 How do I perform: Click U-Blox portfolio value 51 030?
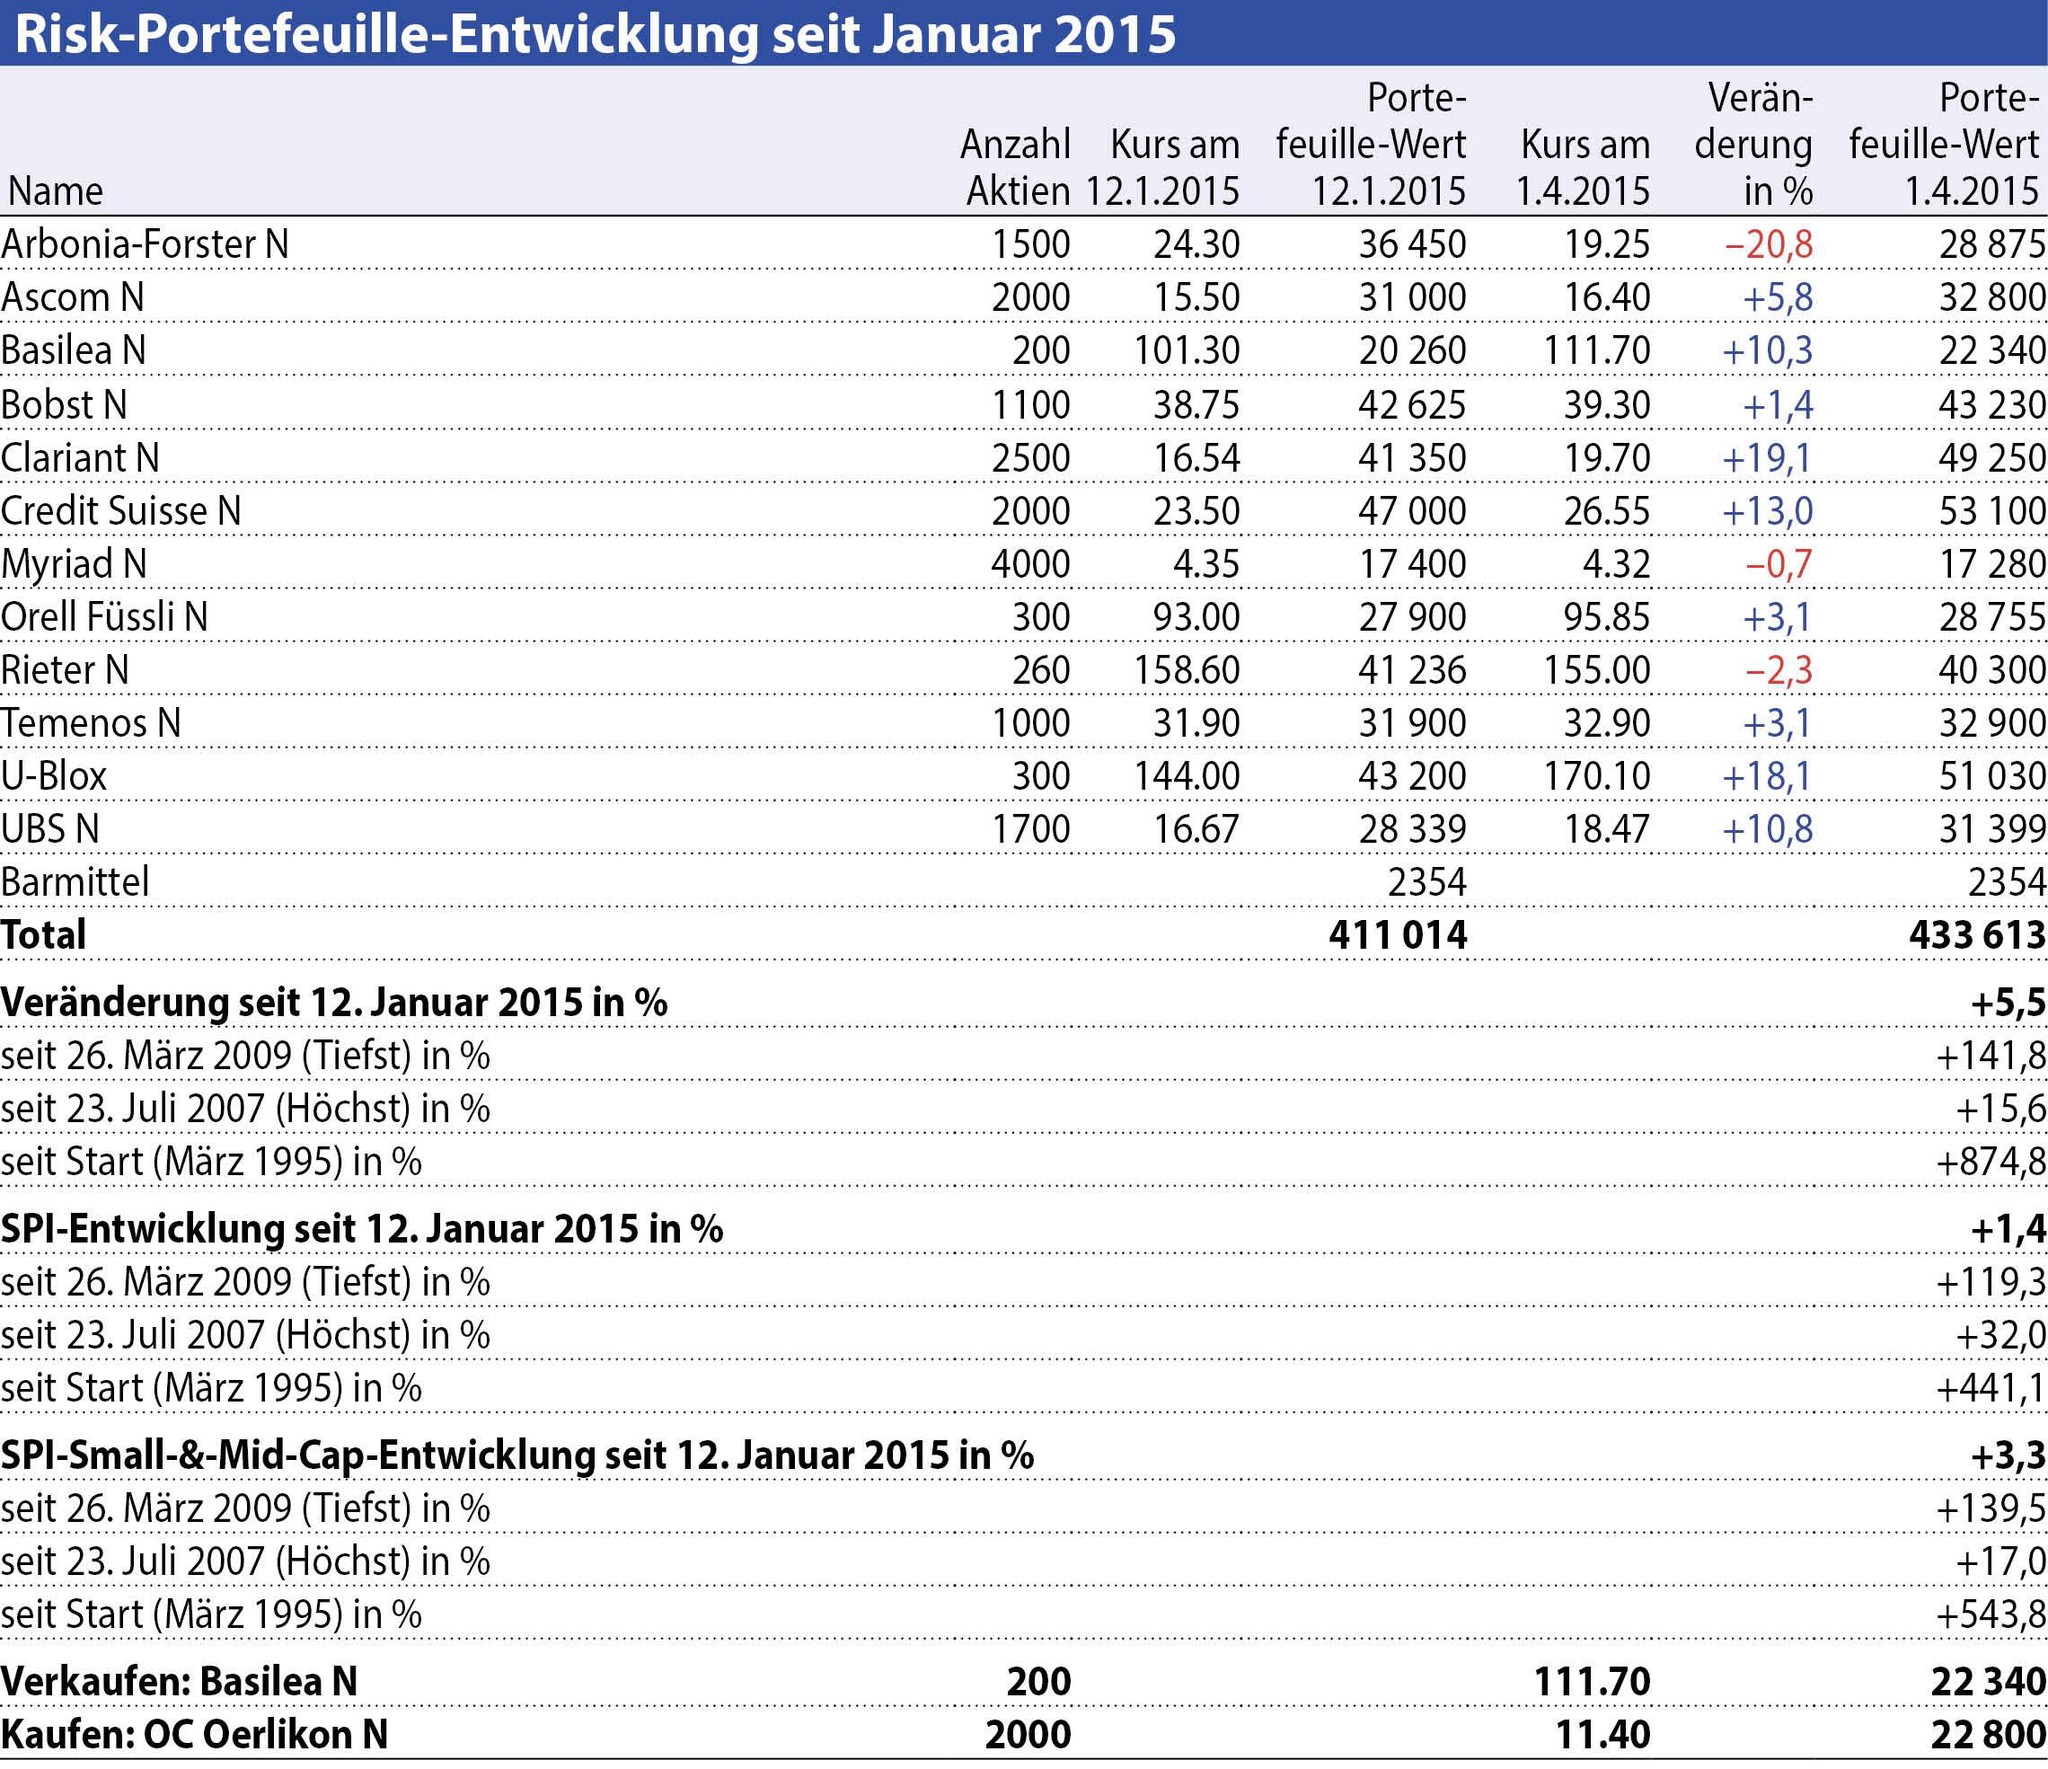click(1991, 776)
